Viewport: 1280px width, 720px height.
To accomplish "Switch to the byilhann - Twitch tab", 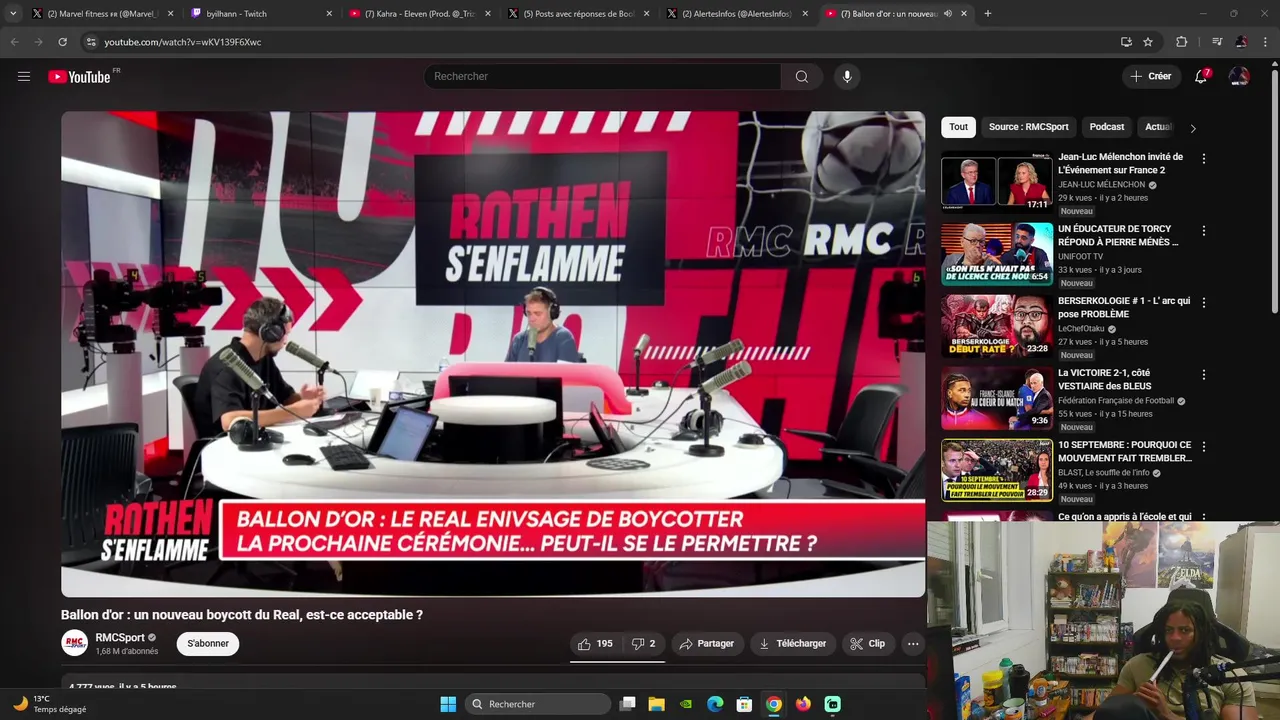I will 261,14.
